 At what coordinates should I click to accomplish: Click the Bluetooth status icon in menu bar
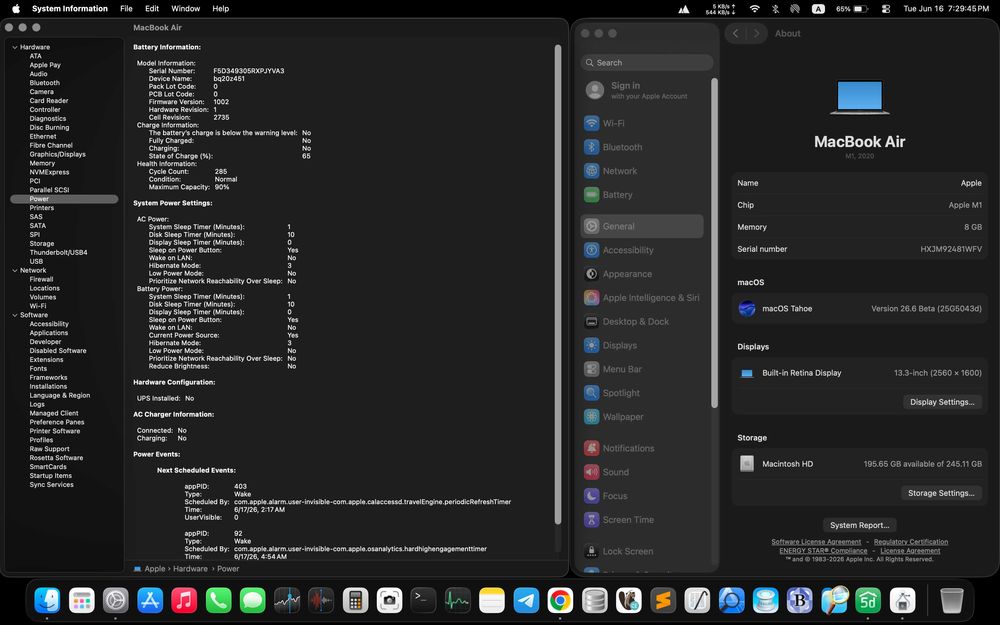click(775, 9)
